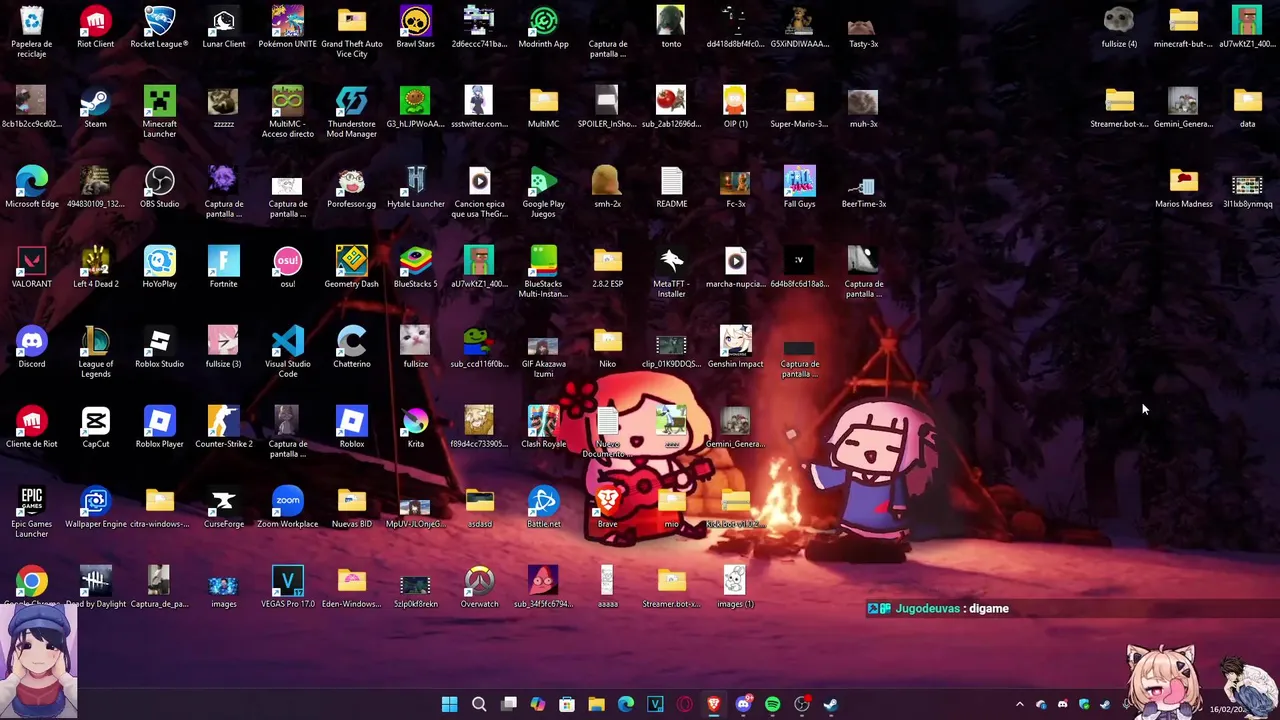Select Left 4 Dead 2 shortcut

pyautogui.click(x=96, y=267)
